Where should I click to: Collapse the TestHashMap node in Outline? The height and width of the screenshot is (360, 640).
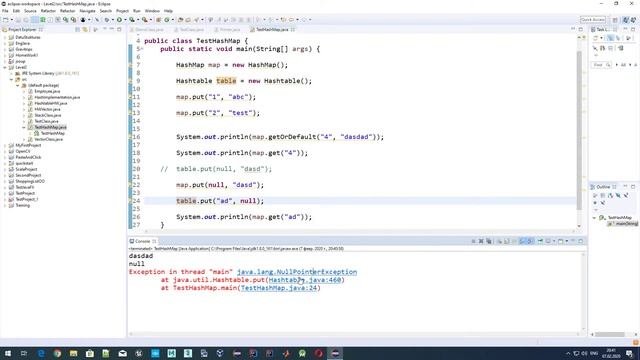pyautogui.click(x=594, y=218)
